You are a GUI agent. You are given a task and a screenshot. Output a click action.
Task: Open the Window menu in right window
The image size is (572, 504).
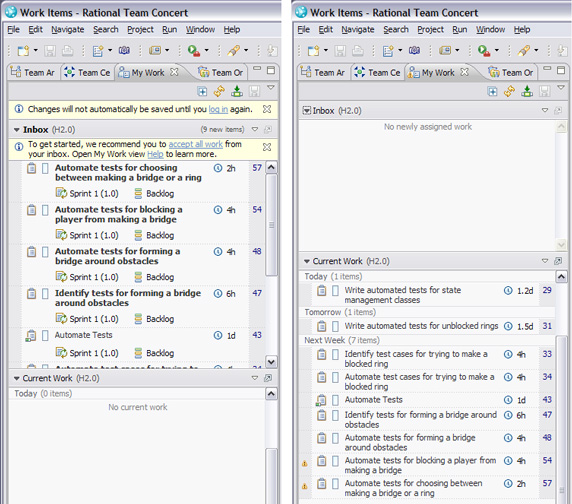[490, 30]
